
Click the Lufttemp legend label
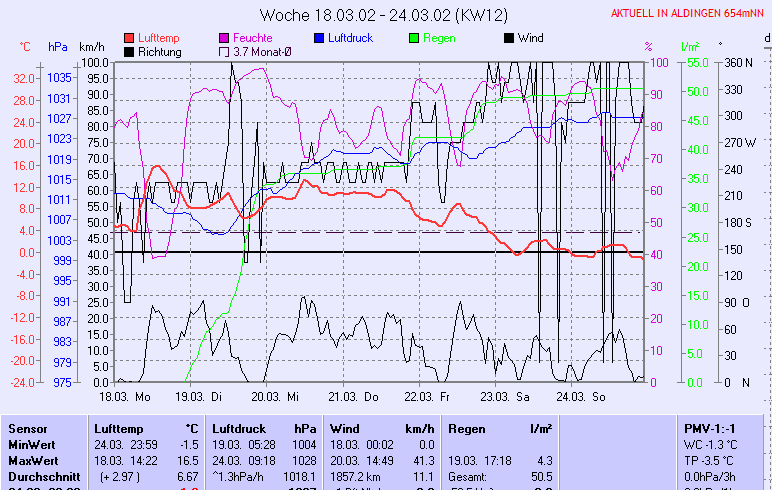158,38
